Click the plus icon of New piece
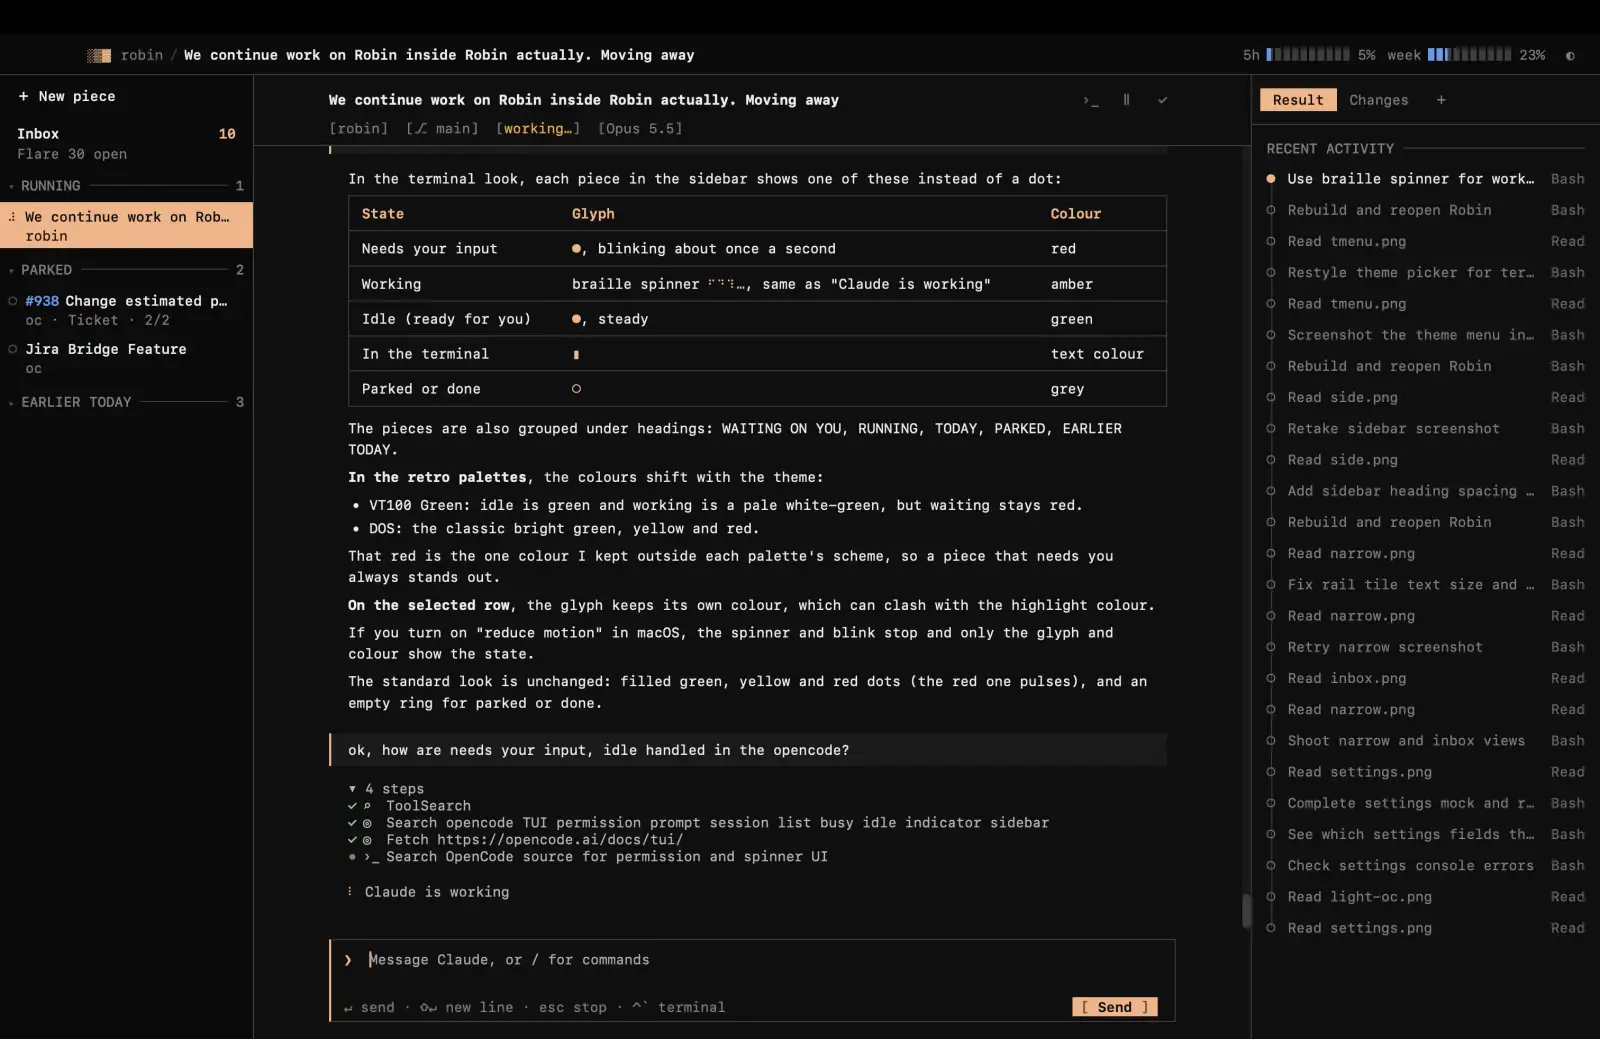Screen dimensions: 1600x1039 (x=23, y=96)
